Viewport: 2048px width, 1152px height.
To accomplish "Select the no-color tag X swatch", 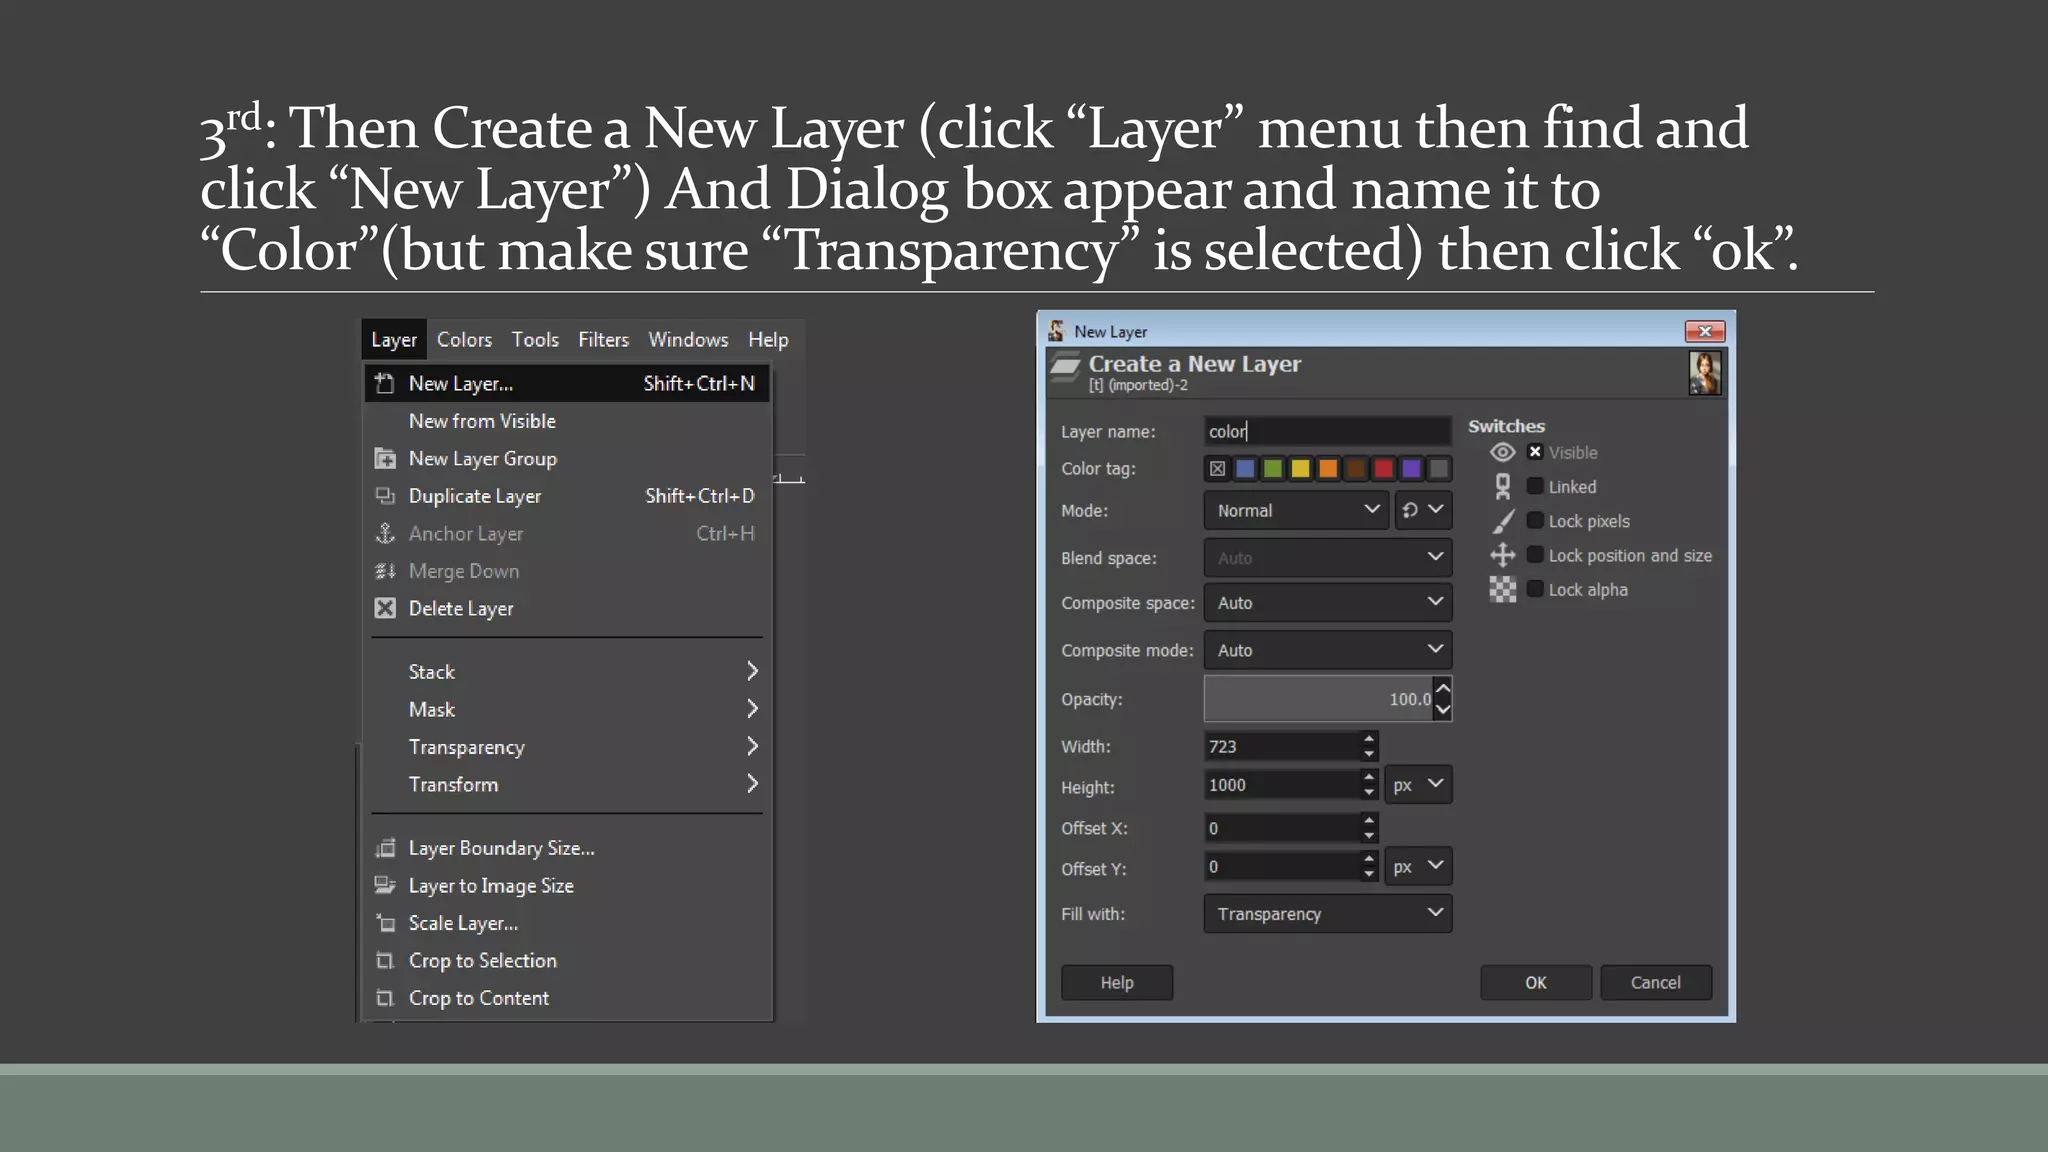I will coord(1217,468).
